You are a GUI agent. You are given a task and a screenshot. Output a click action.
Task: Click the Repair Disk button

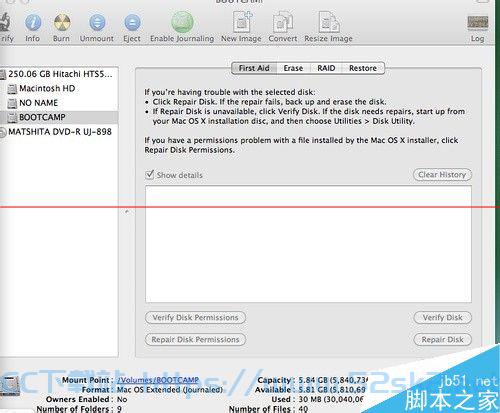(443, 339)
